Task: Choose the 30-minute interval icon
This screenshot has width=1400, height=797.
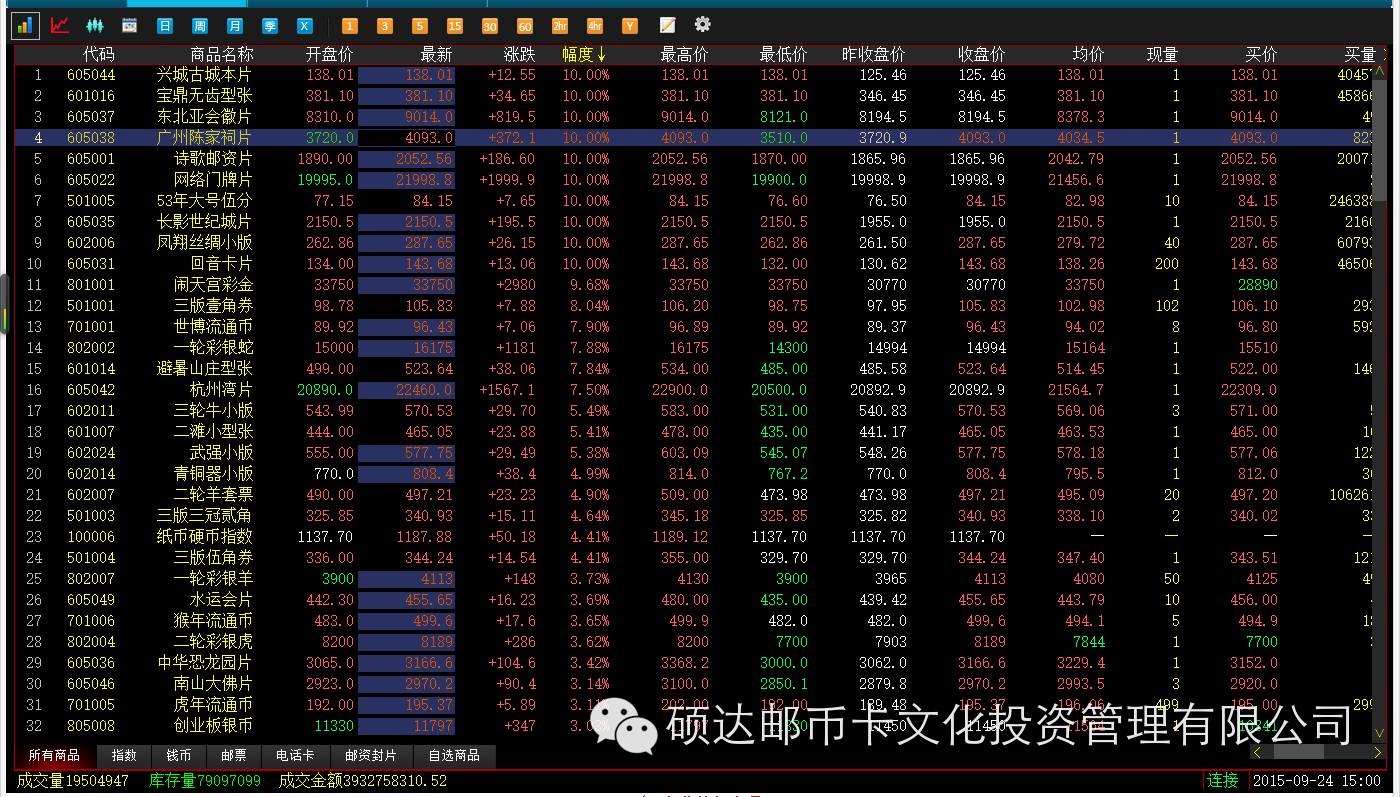Action: point(490,26)
